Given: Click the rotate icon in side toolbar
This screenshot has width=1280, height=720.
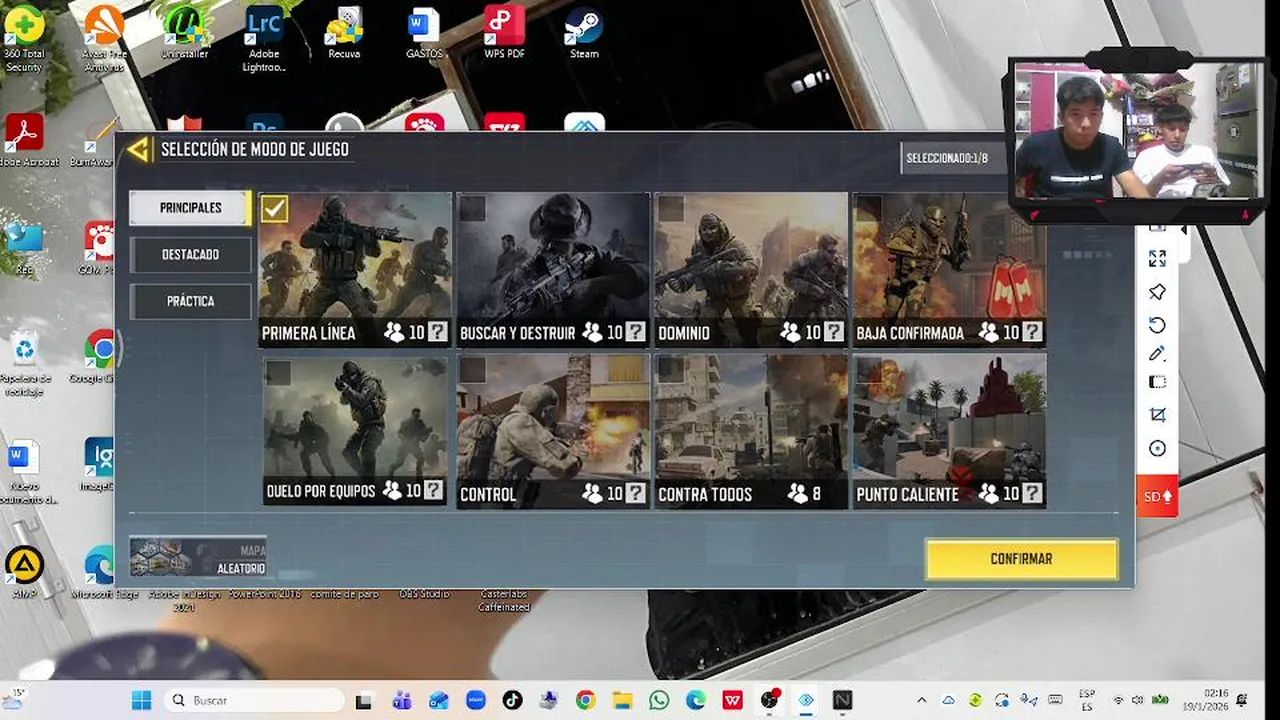Looking at the screenshot, I should (1157, 324).
